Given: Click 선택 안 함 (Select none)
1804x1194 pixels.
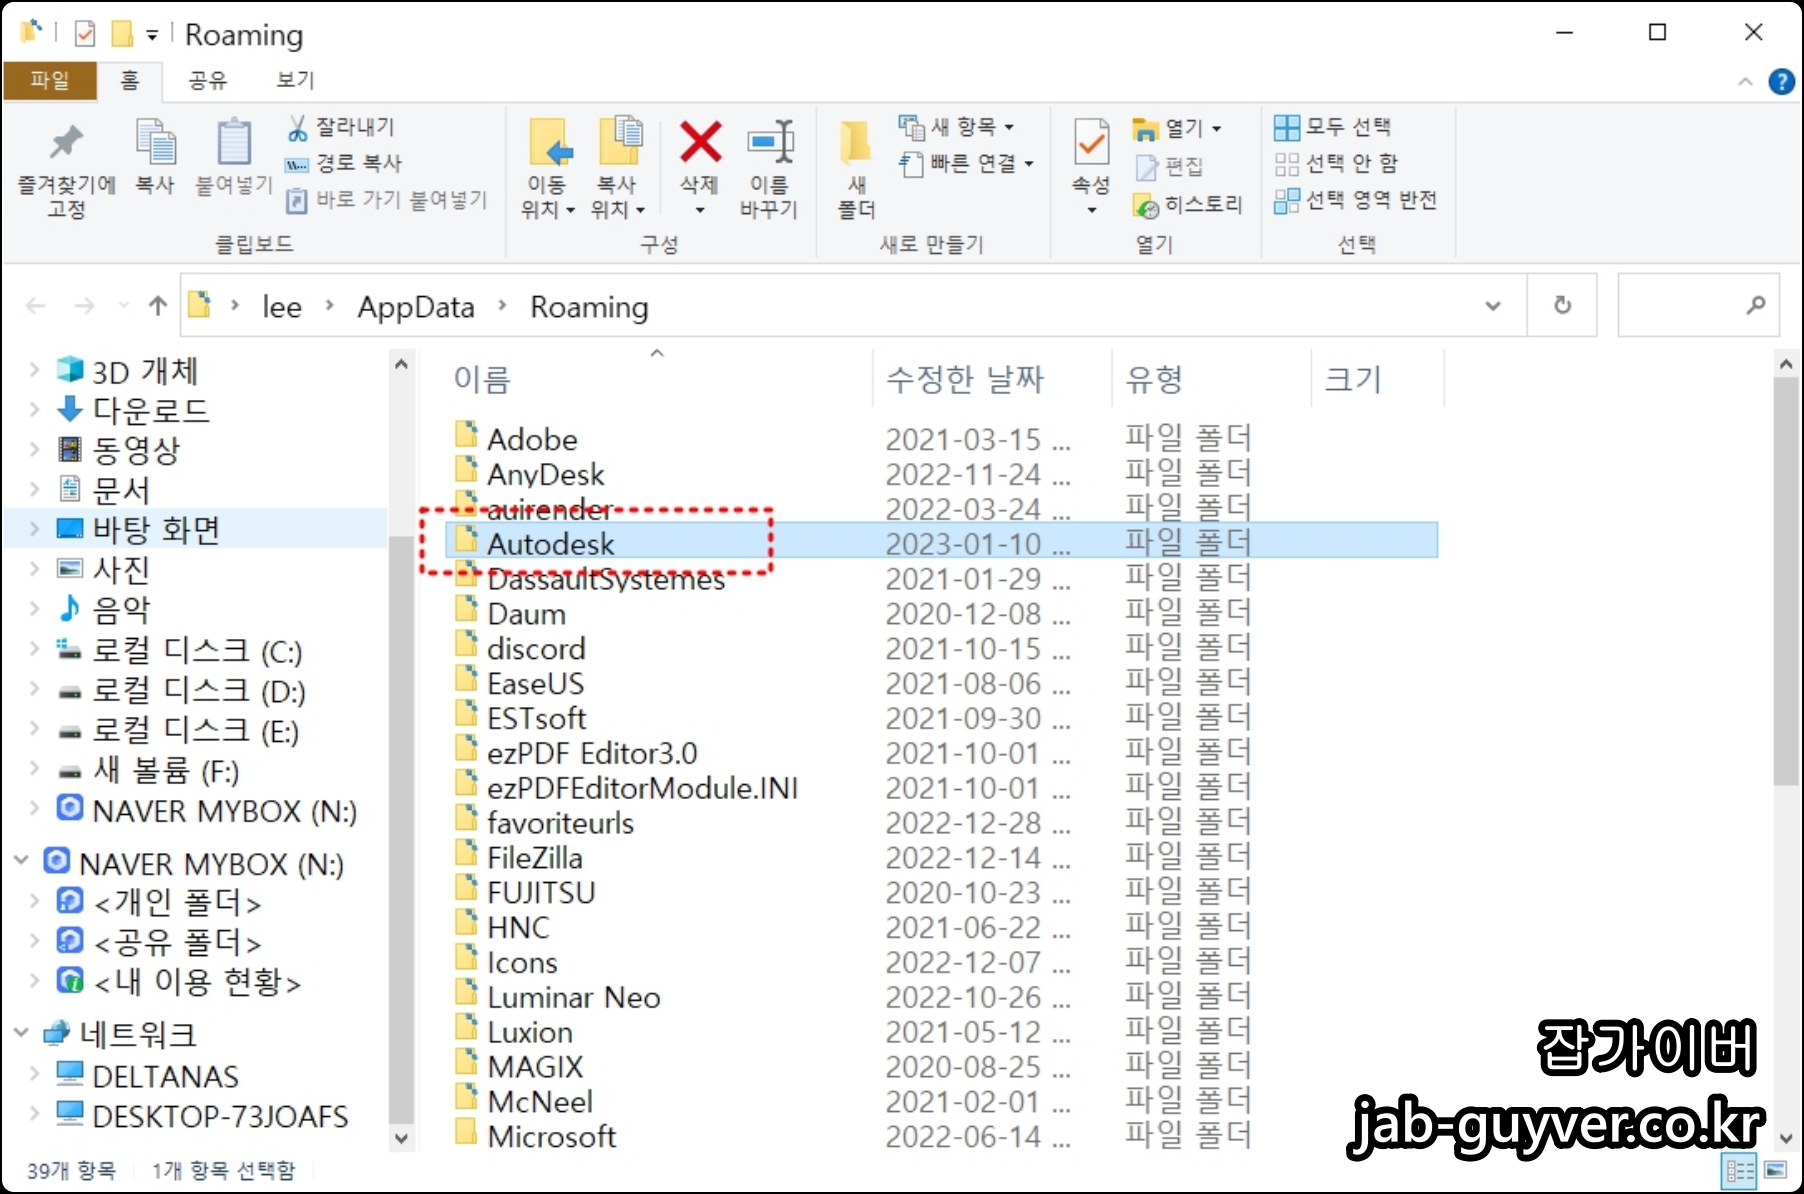Looking at the screenshot, I should 1336,163.
